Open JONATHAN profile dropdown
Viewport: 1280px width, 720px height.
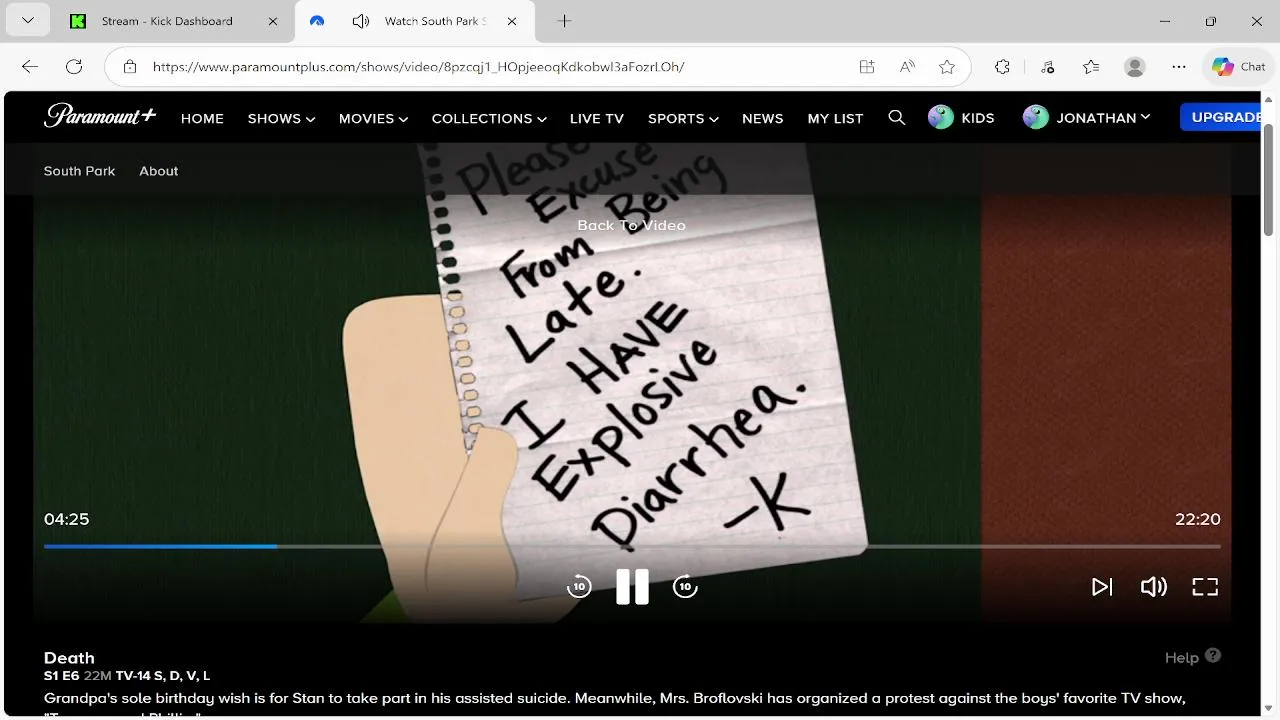click(x=1086, y=117)
